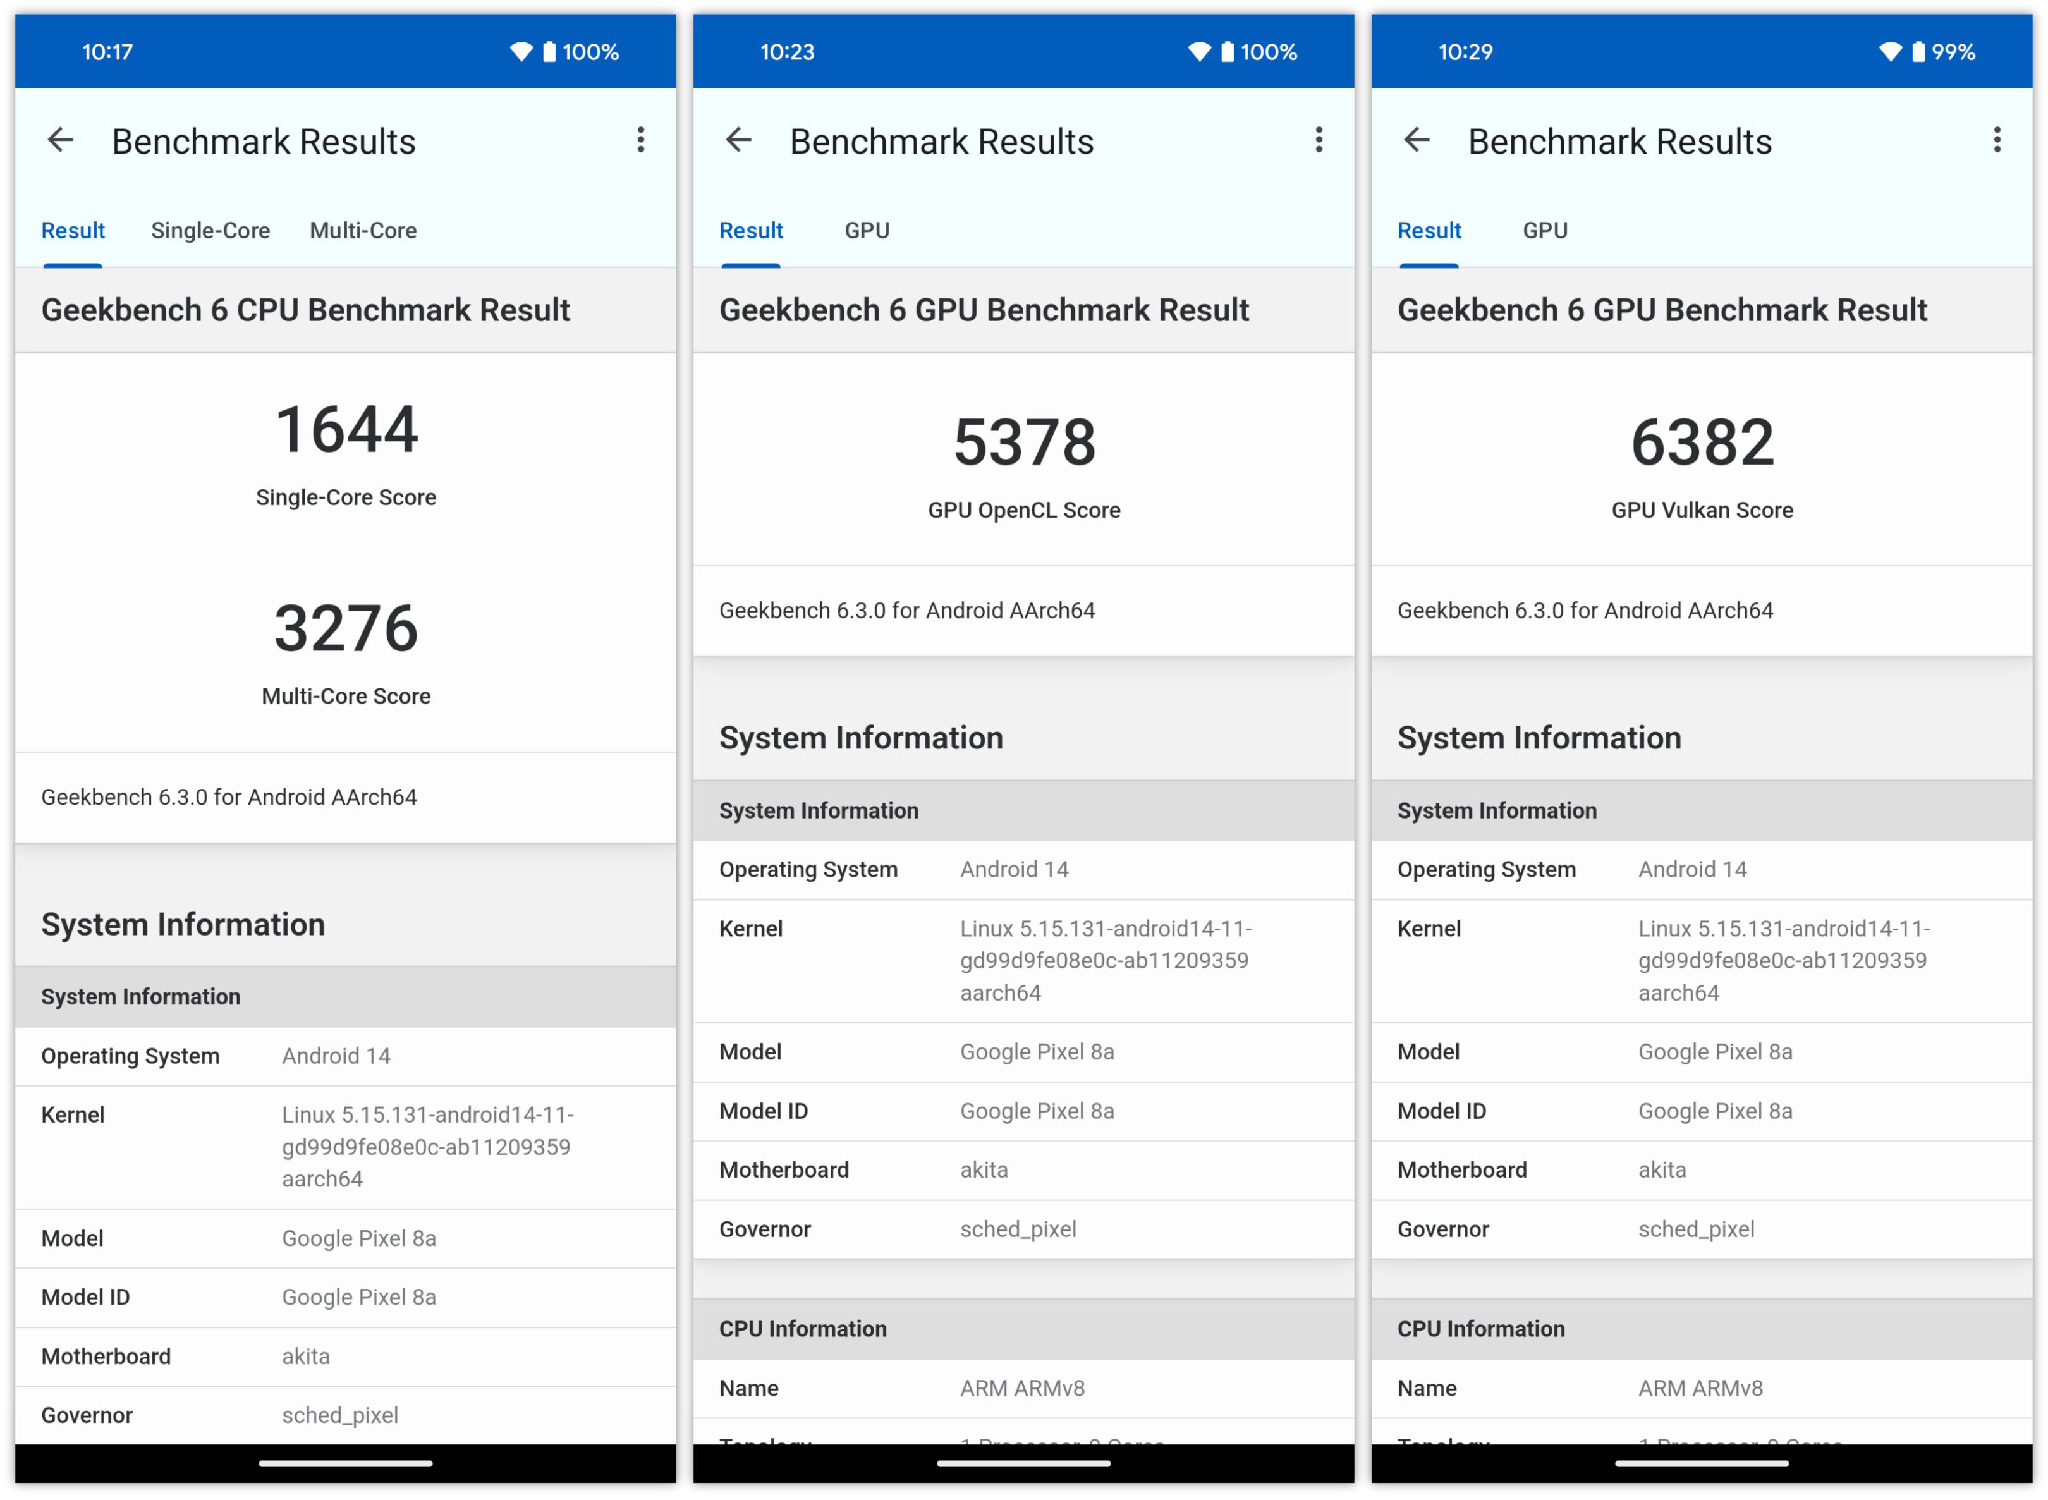This screenshot has height=1500, width=2048.
Task: Tap battery icon showing 99%
Action: (x=1918, y=52)
